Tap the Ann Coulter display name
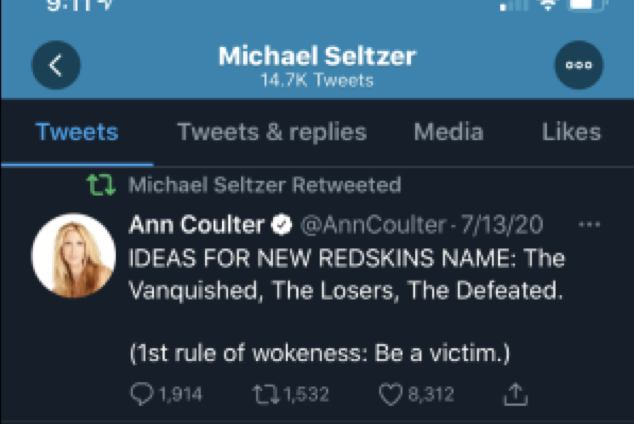 (x=196, y=224)
